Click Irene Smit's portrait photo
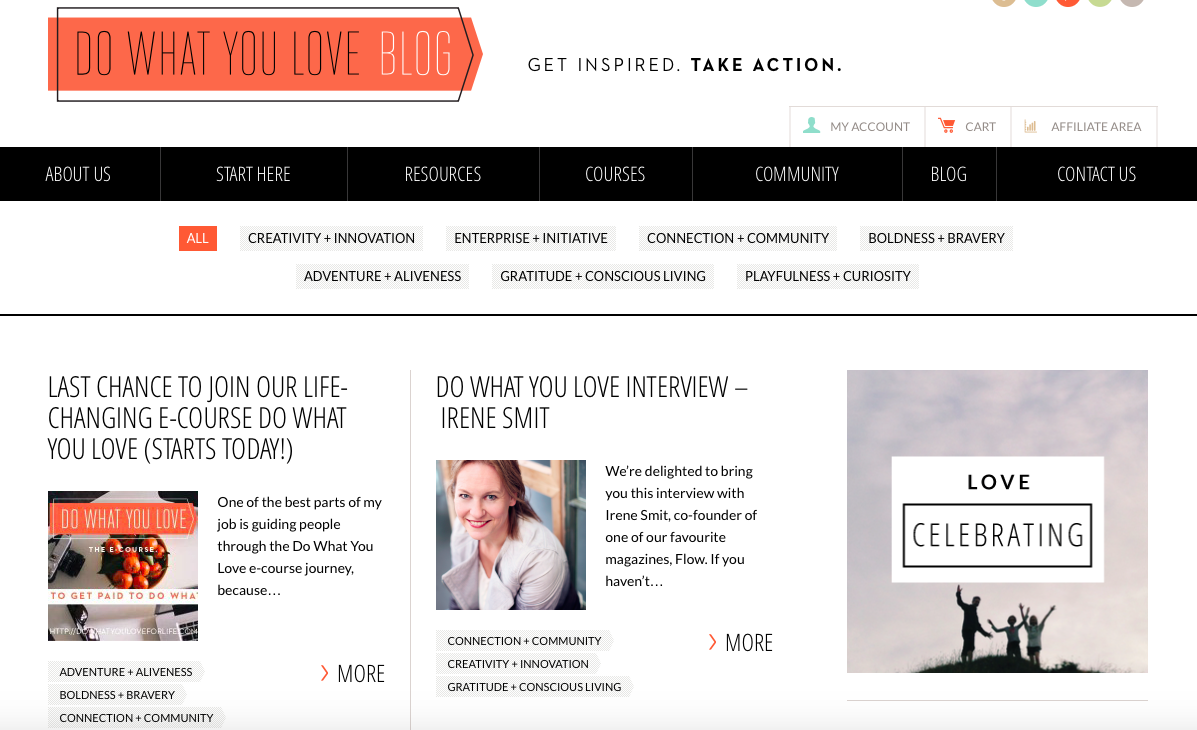Viewport: 1197px width, 730px height. pos(511,535)
